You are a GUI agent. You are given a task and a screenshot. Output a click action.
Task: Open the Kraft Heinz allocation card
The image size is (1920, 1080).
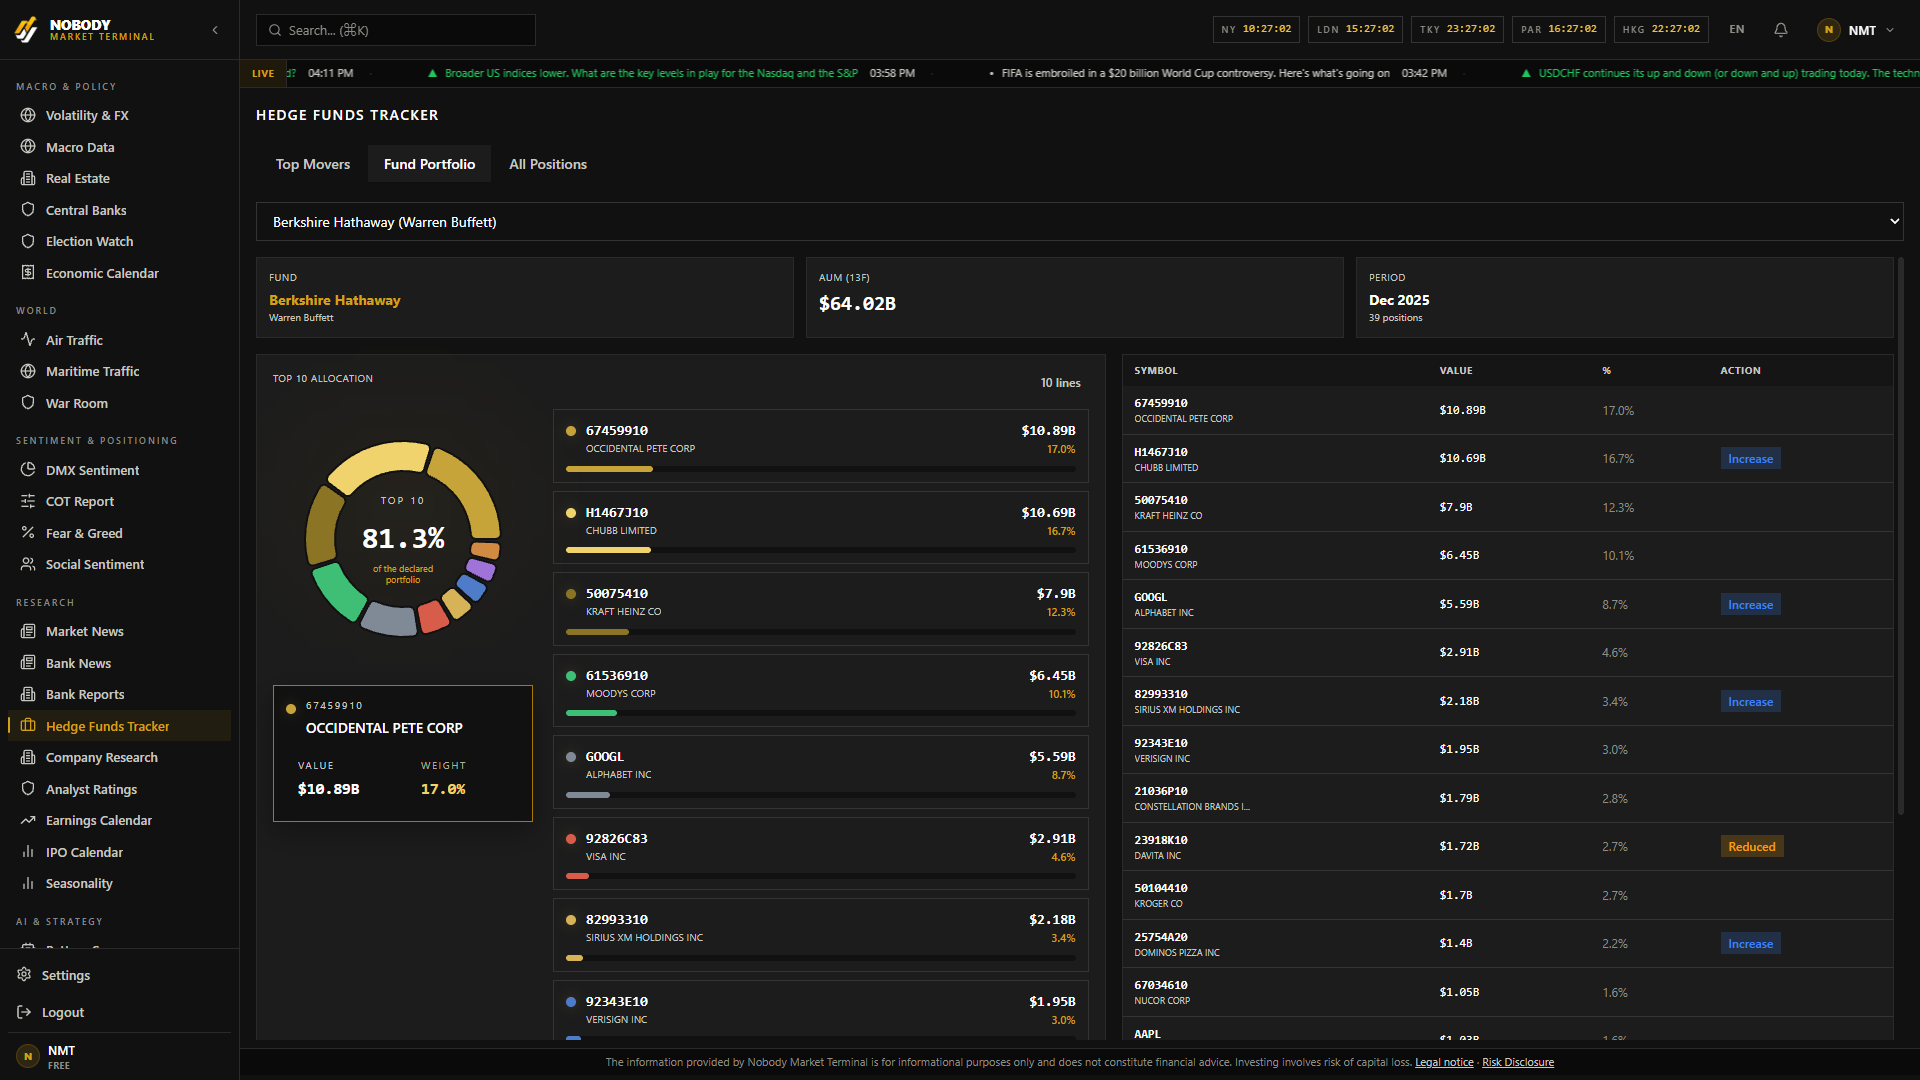(821, 609)
